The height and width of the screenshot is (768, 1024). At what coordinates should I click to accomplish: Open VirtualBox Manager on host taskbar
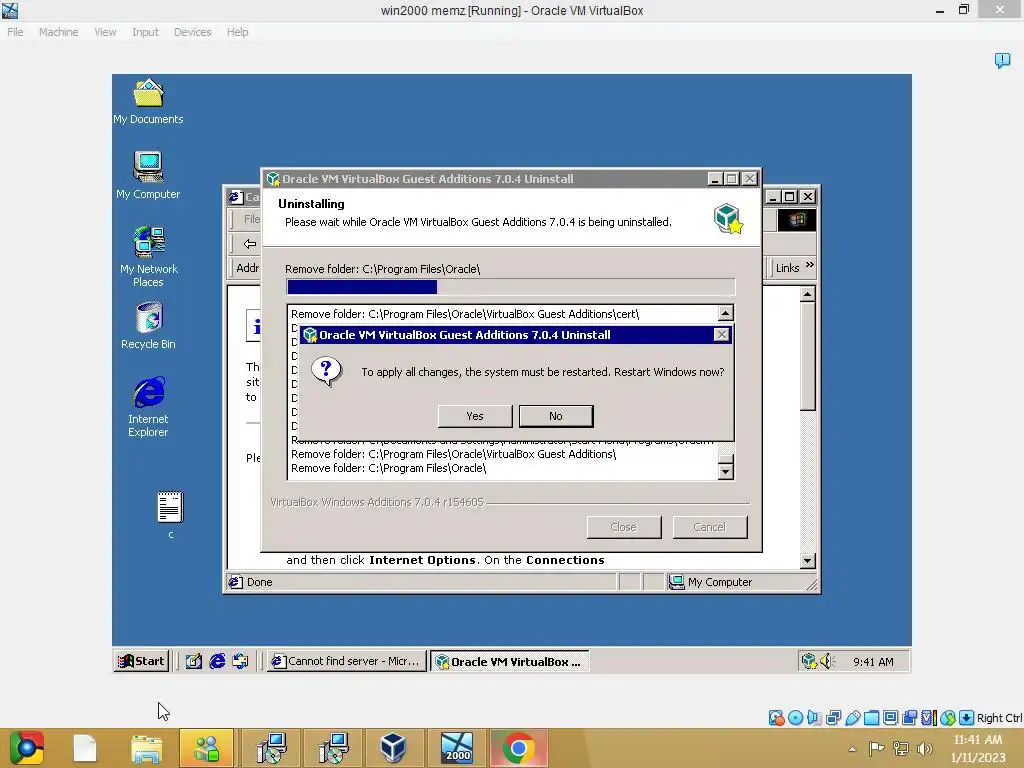tap(393, 748)
